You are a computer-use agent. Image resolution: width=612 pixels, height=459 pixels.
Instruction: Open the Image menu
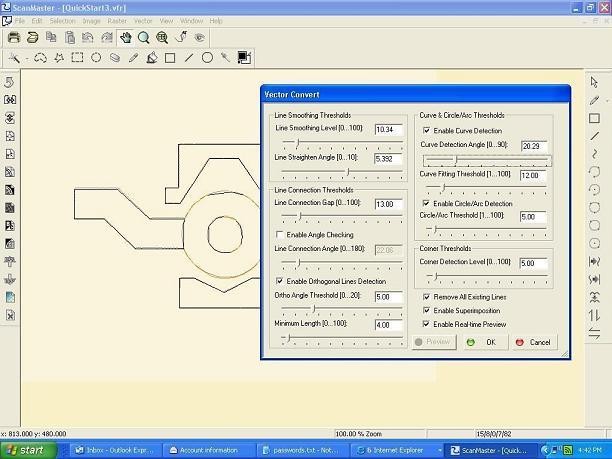[91, 21]
